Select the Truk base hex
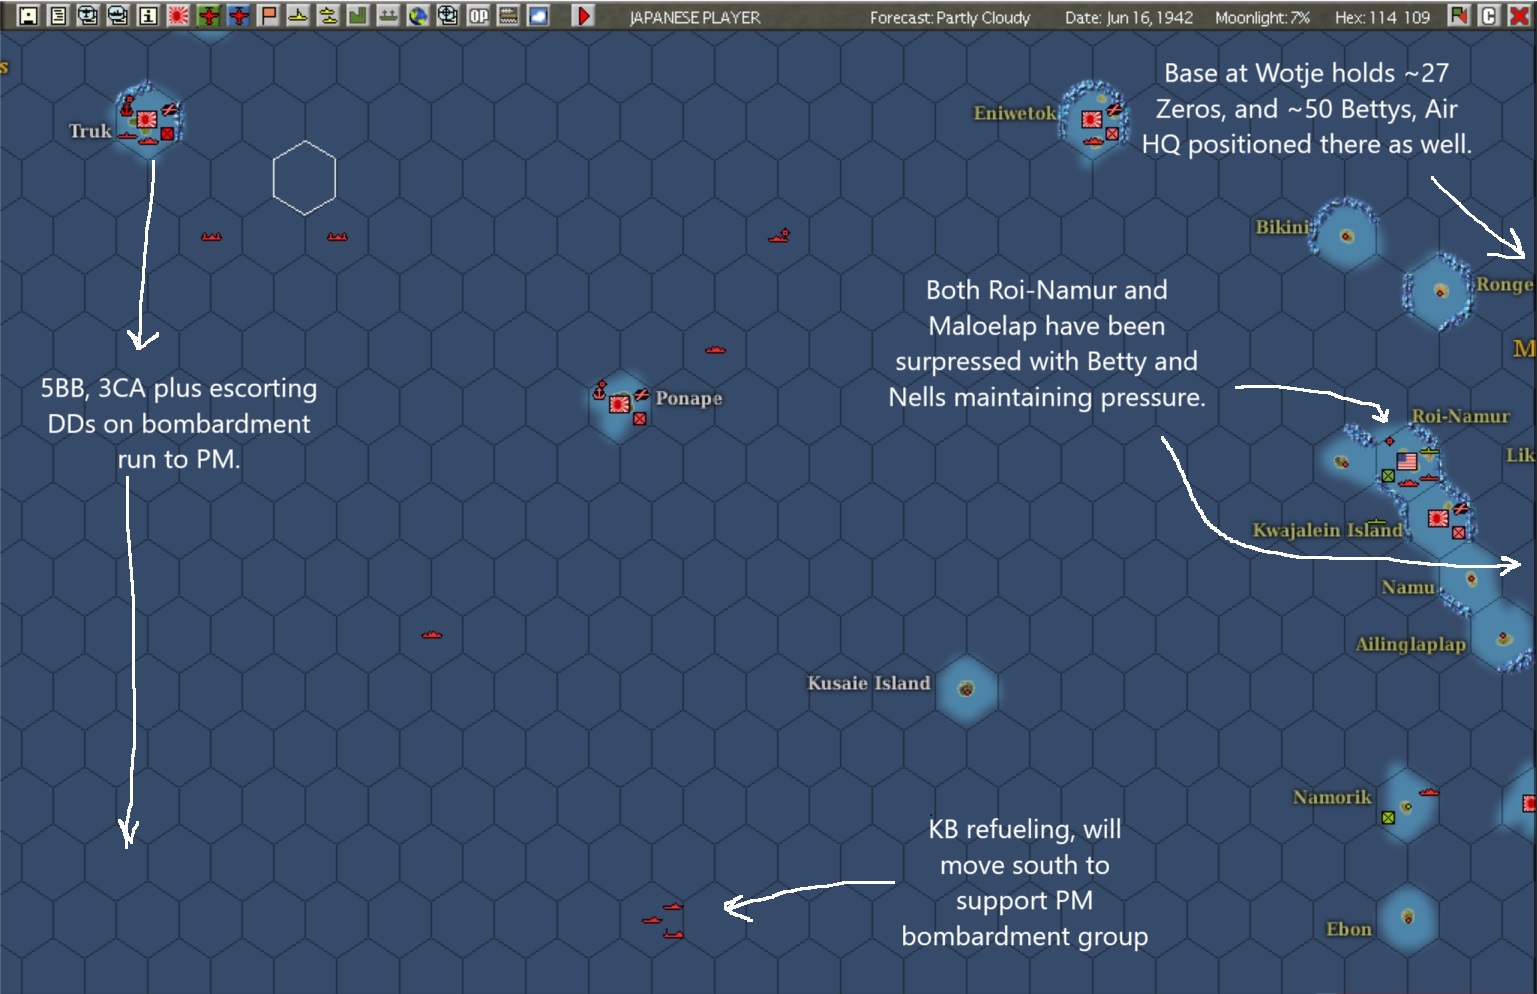The image size is (1537, 994). tap(148, 120)
